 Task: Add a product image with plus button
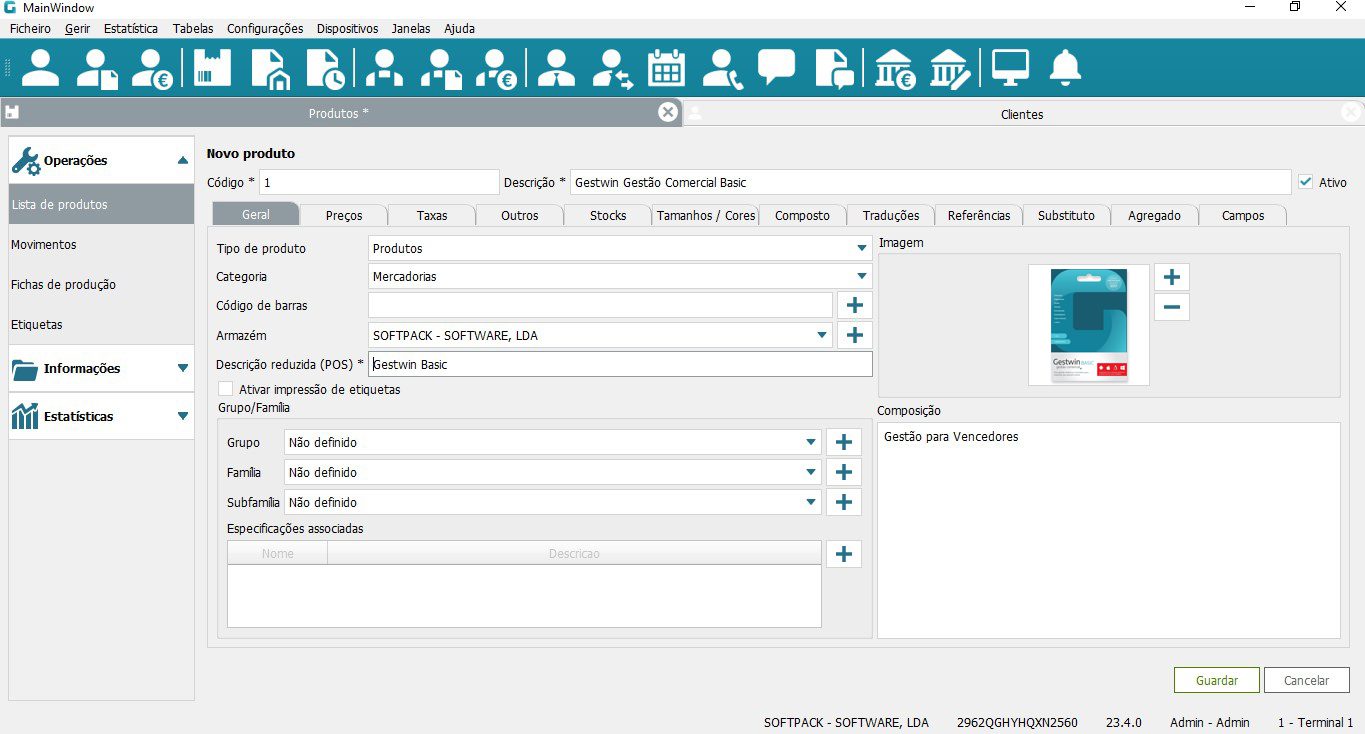1172,277
